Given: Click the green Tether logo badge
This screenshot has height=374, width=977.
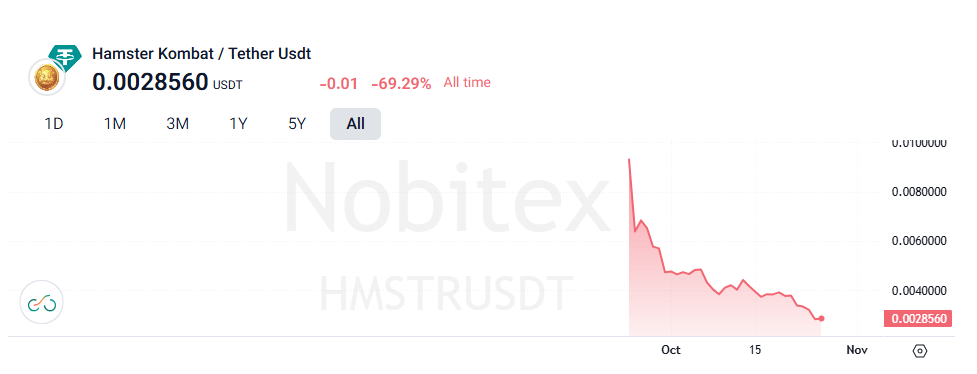Looking at the screenshot, I should coord(65,58).
